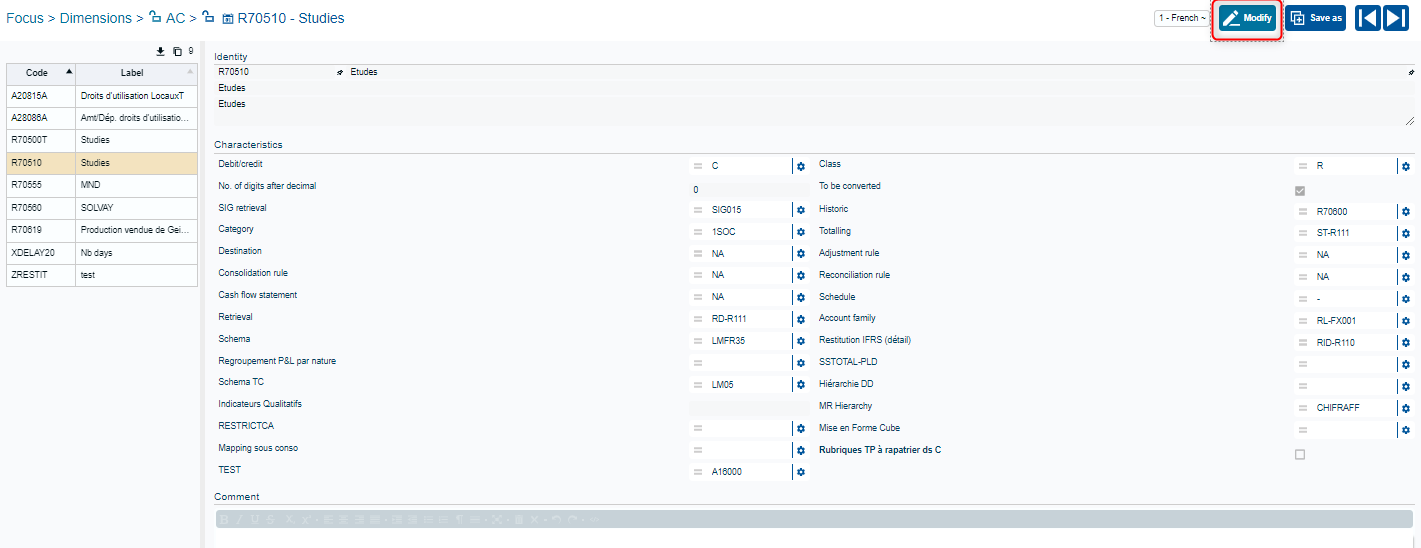Click the lock icon before AC
The image size is (1421, 548).
(x=154, y=17)
